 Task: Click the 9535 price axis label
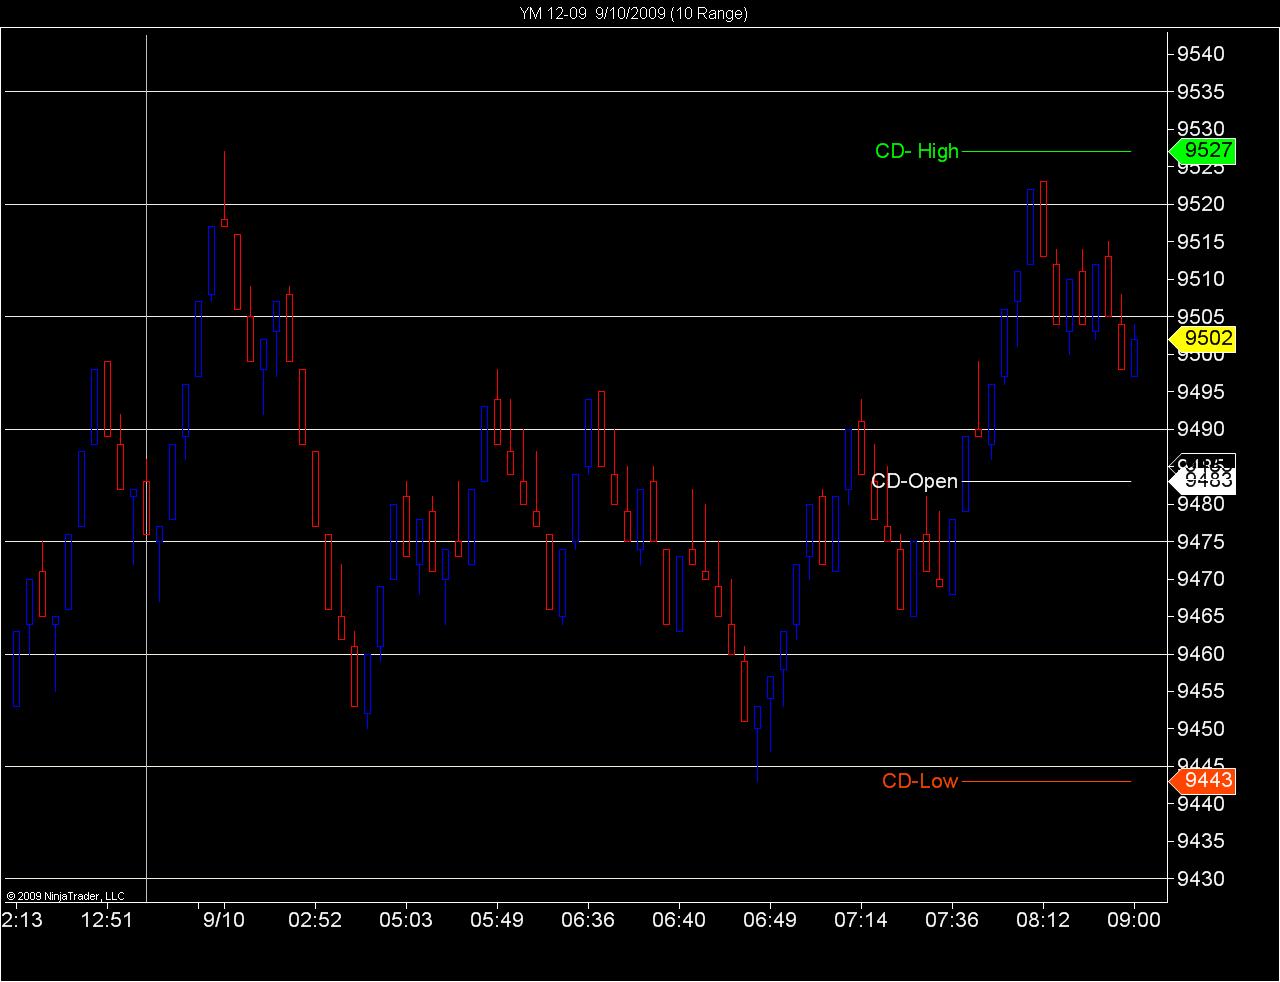[x=1201, y=92]
